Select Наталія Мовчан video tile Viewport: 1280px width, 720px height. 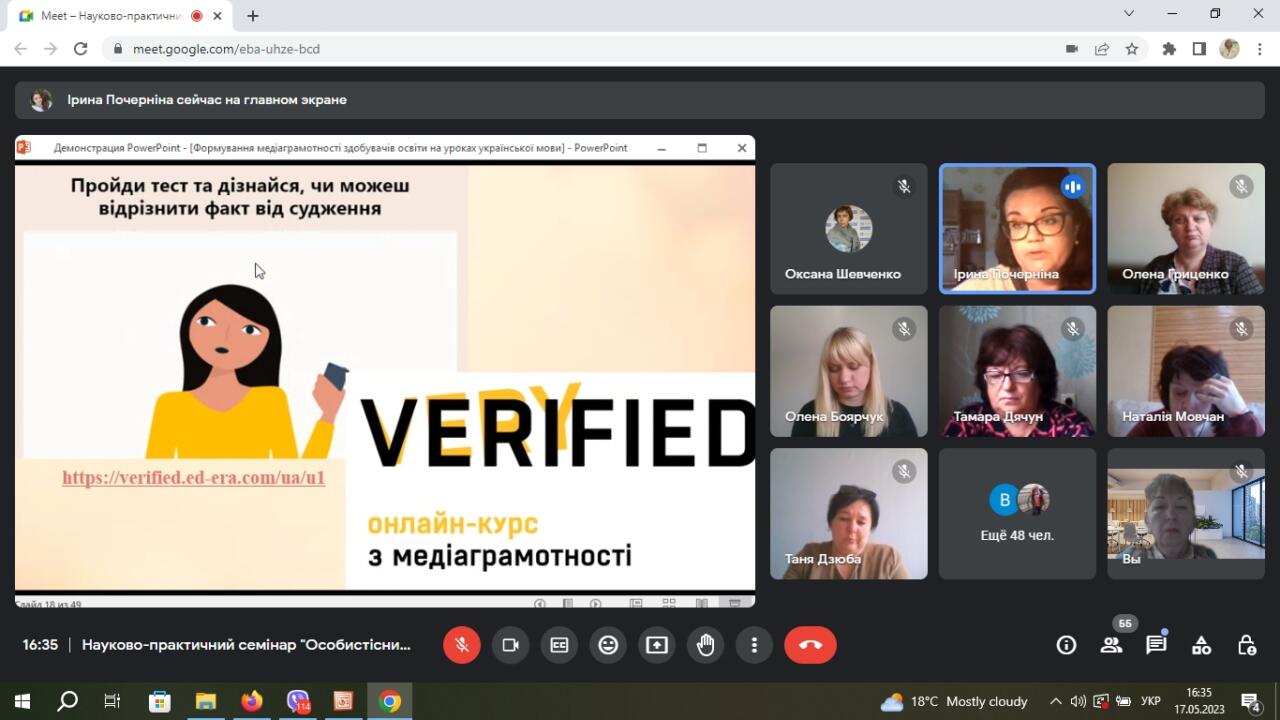pos(1186,371)
